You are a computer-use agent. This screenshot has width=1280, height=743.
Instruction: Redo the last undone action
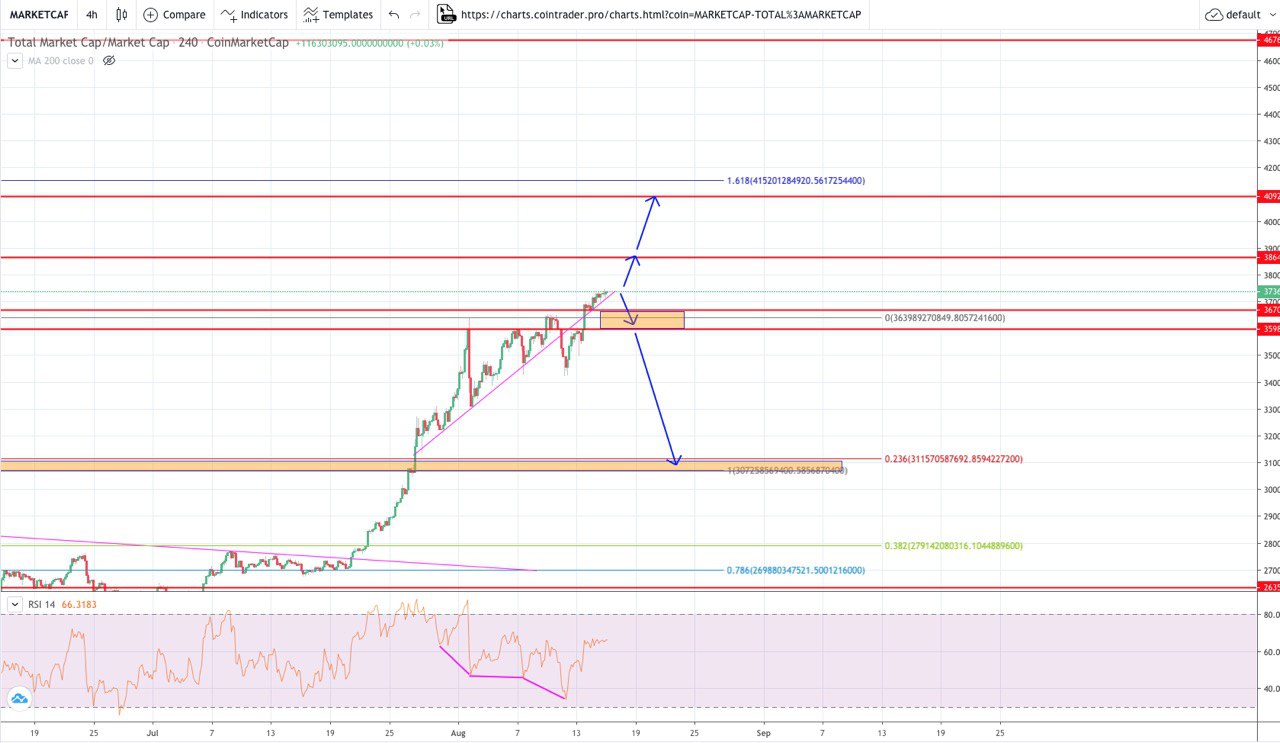coord(416,15)
